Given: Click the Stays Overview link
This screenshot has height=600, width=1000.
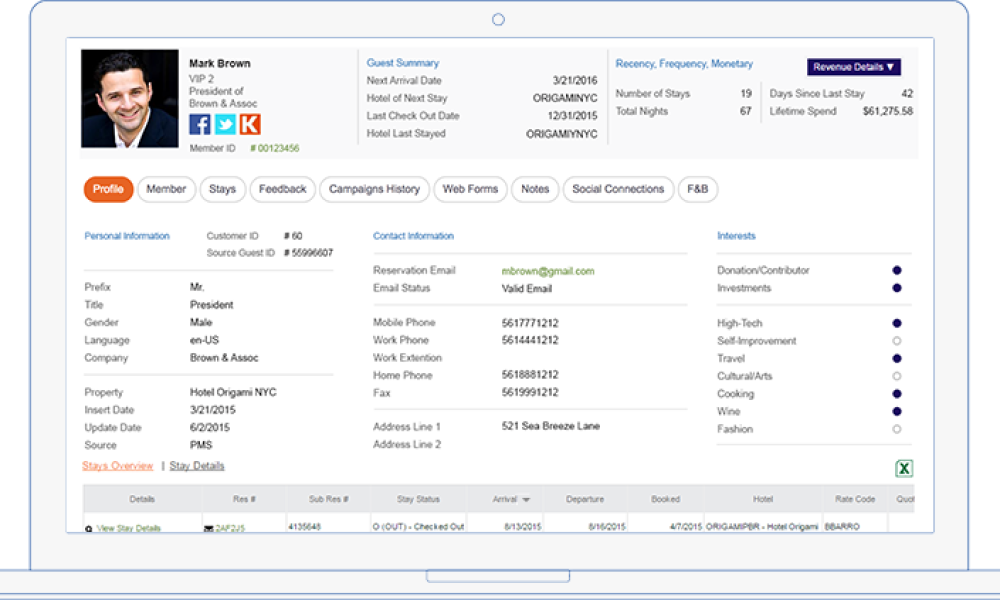Looking at the screenshot, I should [x=118, y=466].
